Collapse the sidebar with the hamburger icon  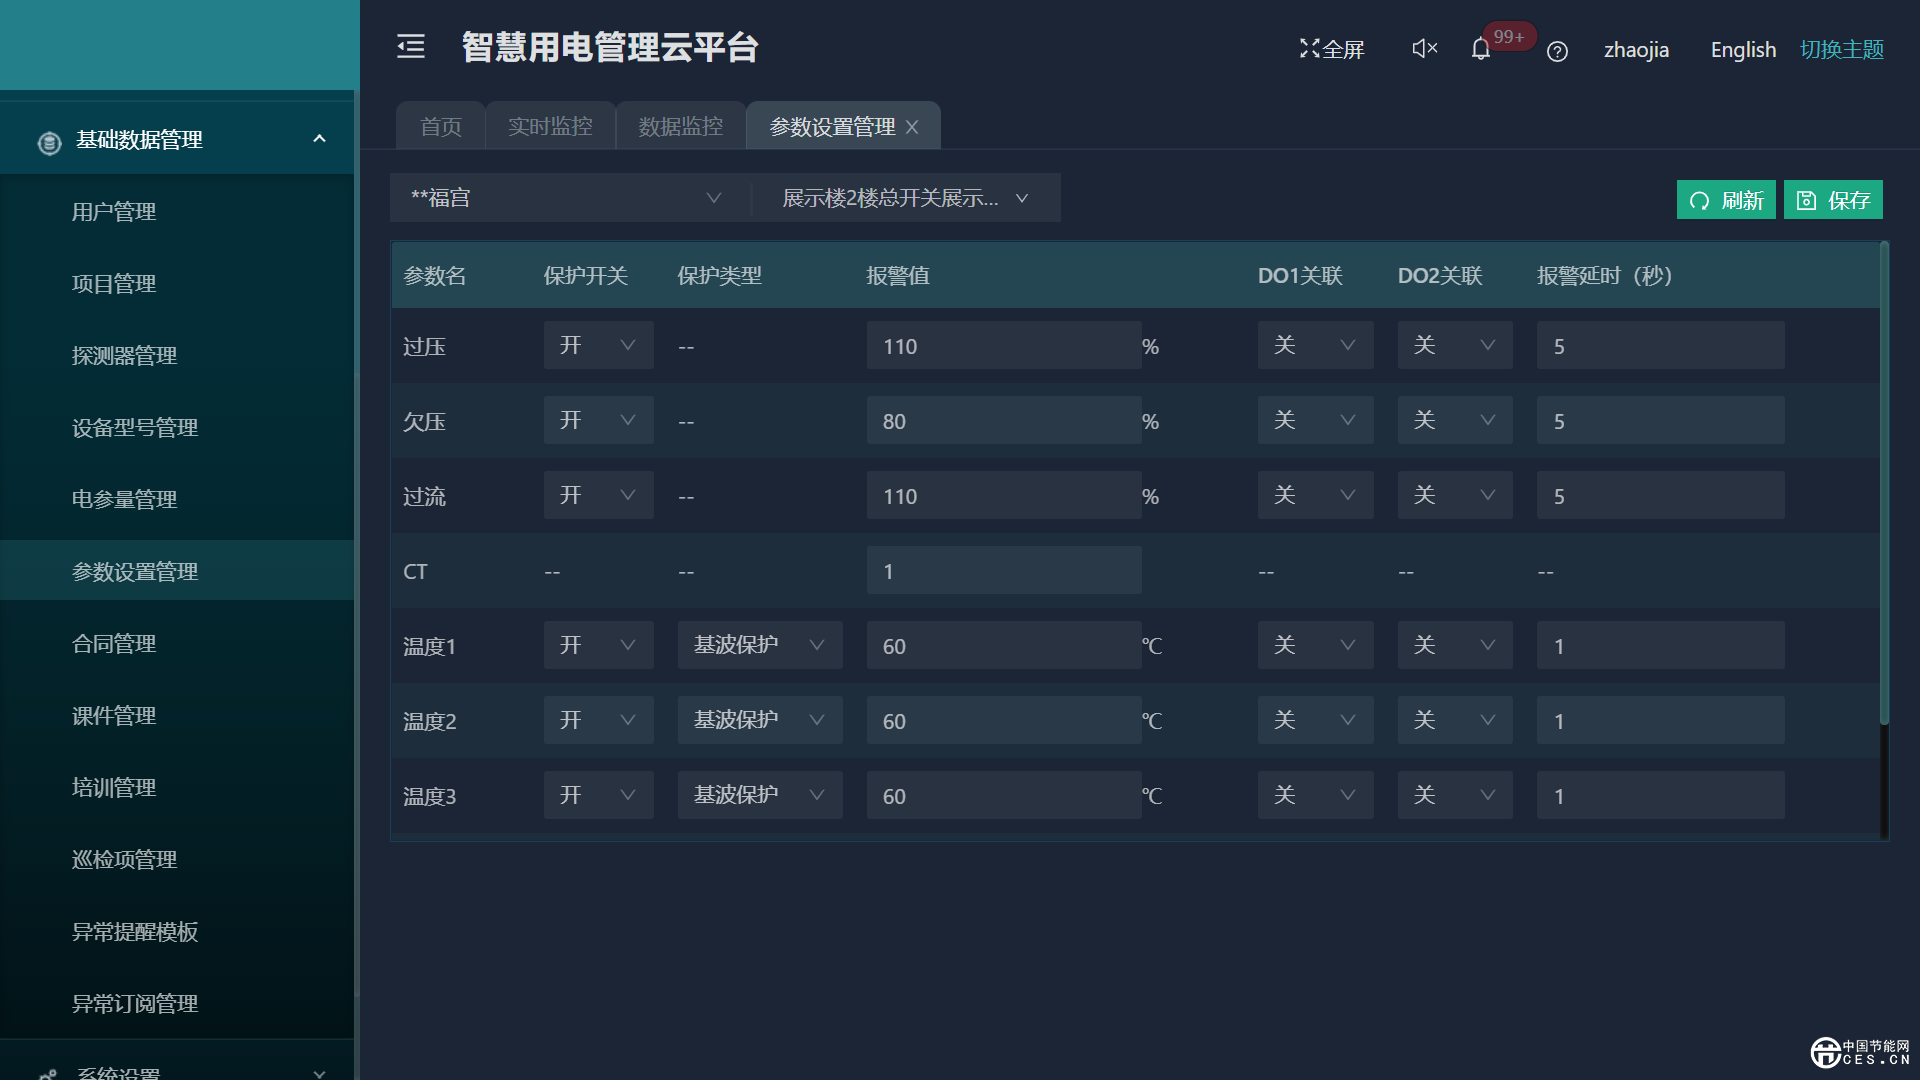click(x=411, y=47)
